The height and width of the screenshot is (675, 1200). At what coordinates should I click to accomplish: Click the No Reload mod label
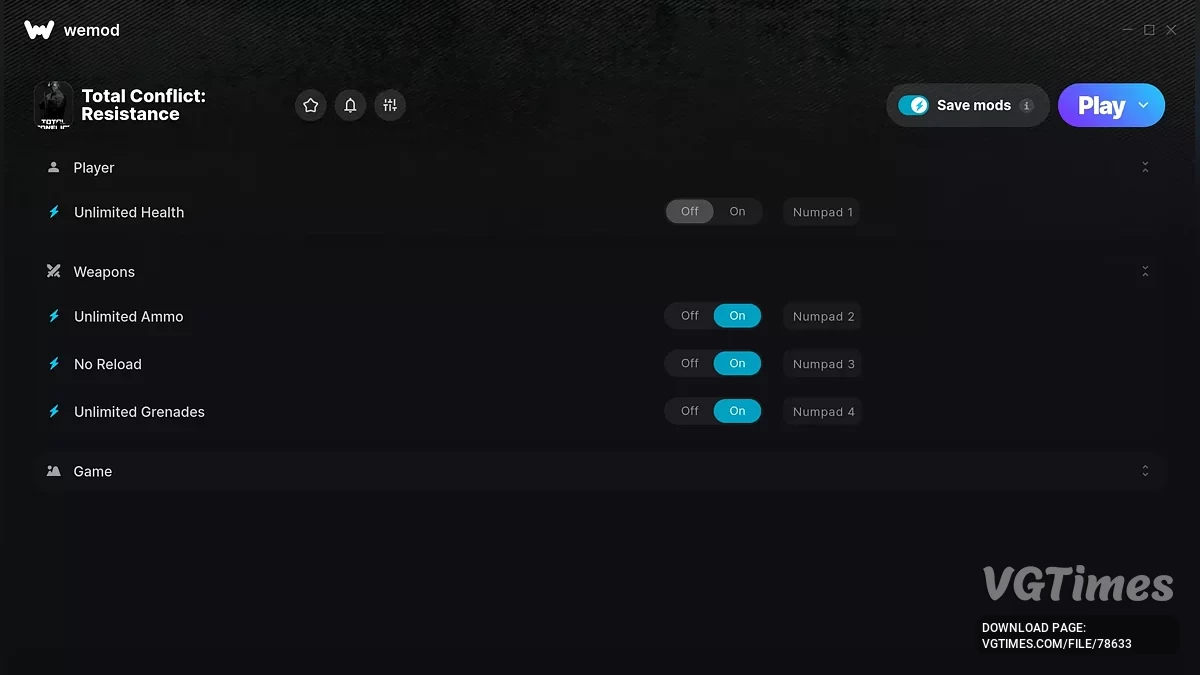click(x=108, y=364)
